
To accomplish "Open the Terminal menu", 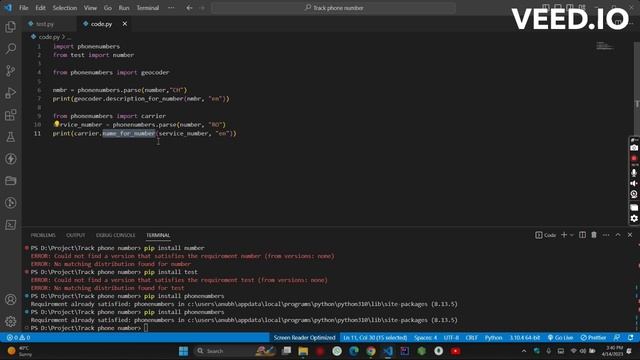I will (x=147, y=8).
